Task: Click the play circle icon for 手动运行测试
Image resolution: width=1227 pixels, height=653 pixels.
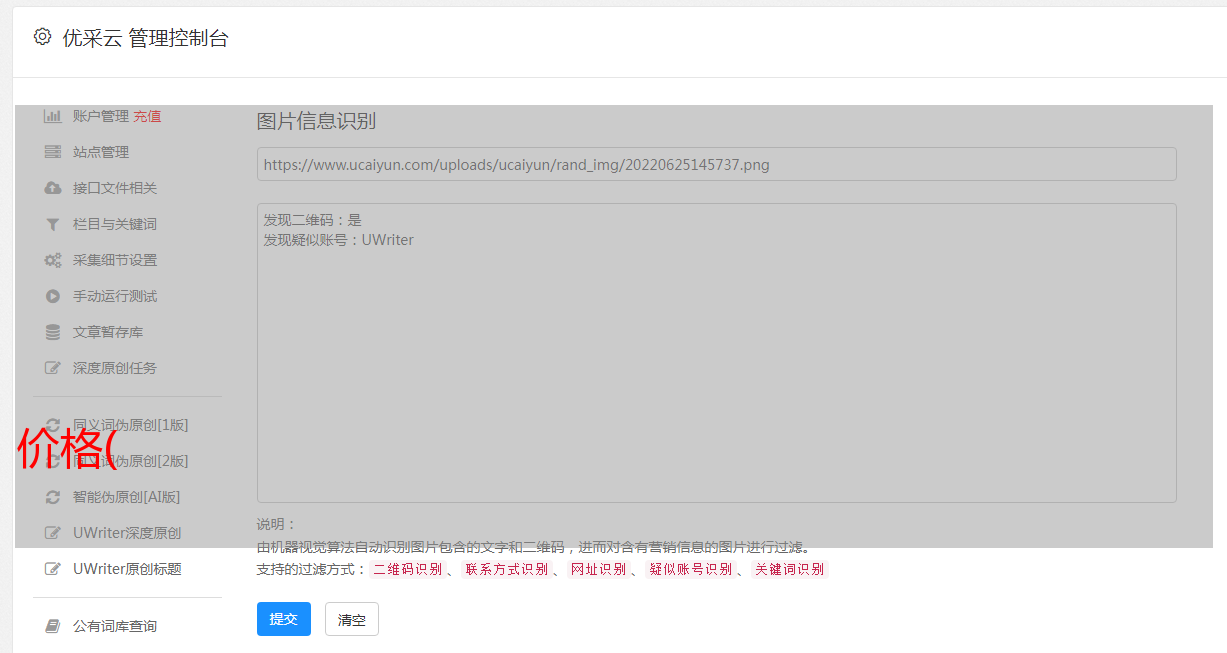Action: (x=53, y=296)
